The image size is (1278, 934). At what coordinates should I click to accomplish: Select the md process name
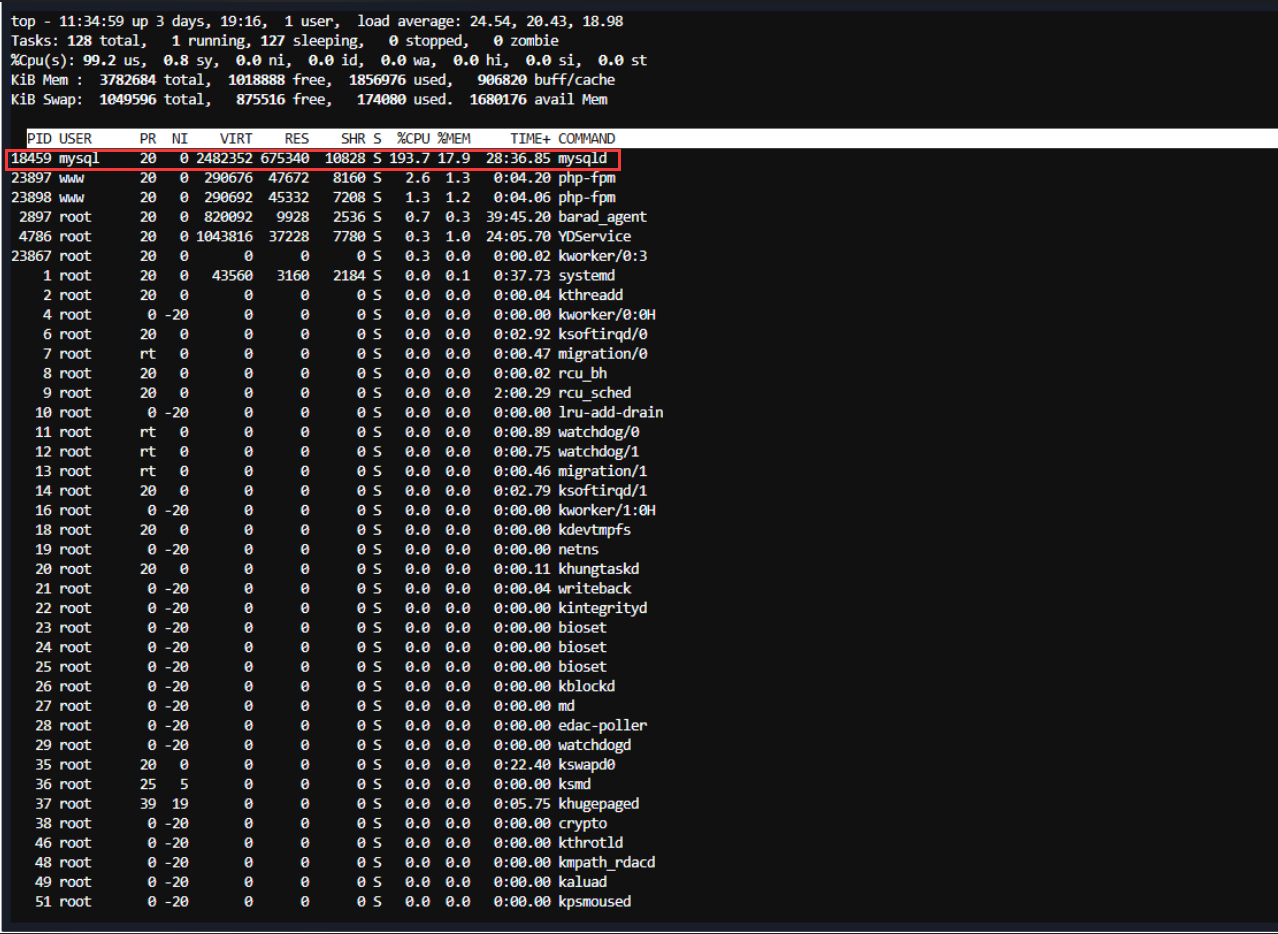pos(566,706)
